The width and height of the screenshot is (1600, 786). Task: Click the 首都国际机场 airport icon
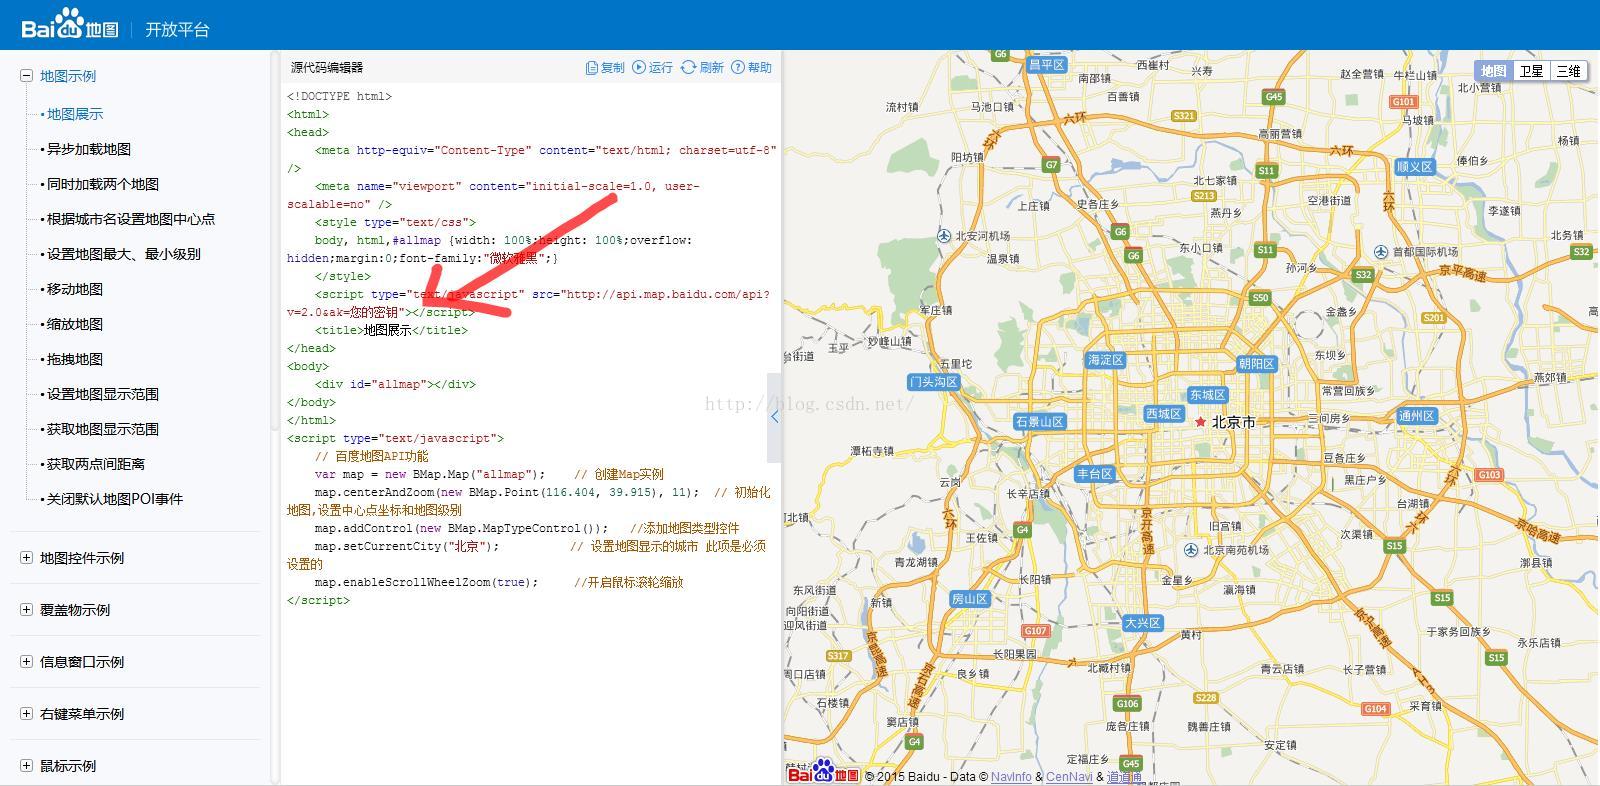pyautogui.click(x=1381, y=251)
